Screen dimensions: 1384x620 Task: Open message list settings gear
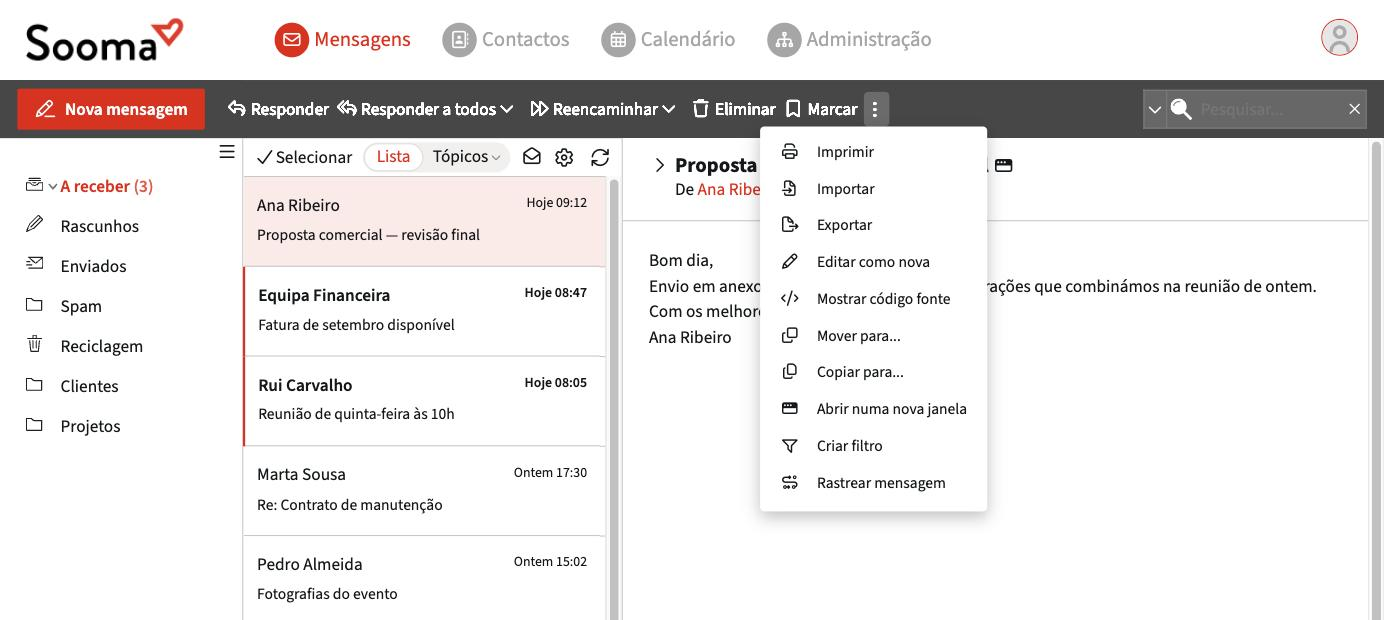tap(564, 157)
